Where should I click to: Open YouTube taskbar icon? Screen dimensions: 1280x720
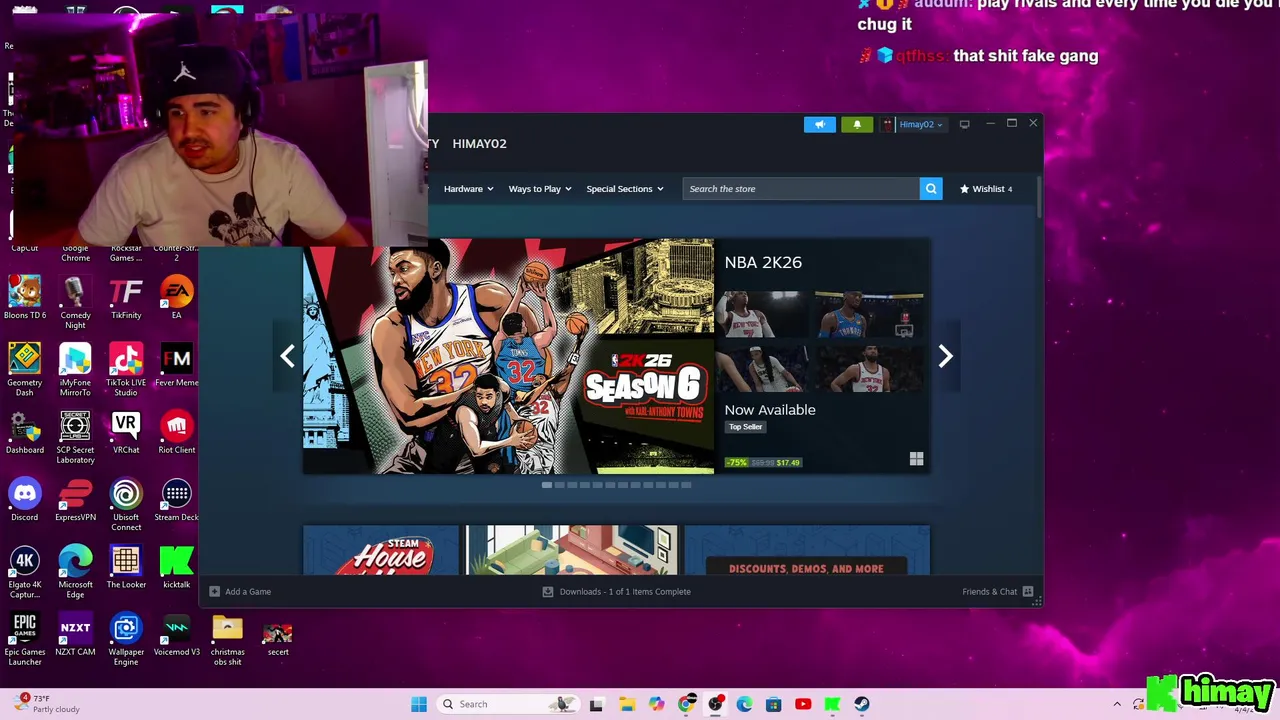coord(803,704)
